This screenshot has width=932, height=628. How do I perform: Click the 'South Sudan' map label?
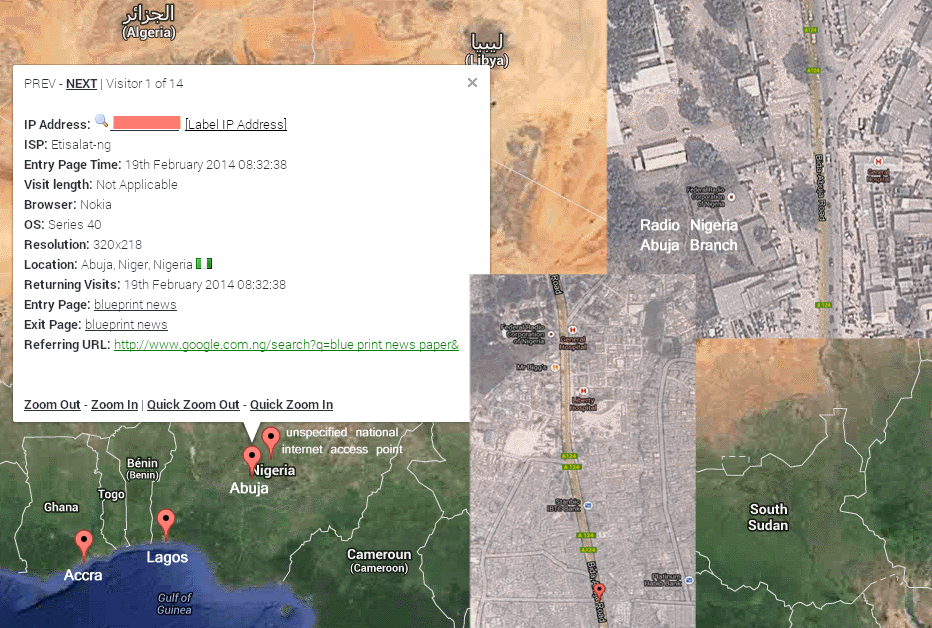(768, 517)
